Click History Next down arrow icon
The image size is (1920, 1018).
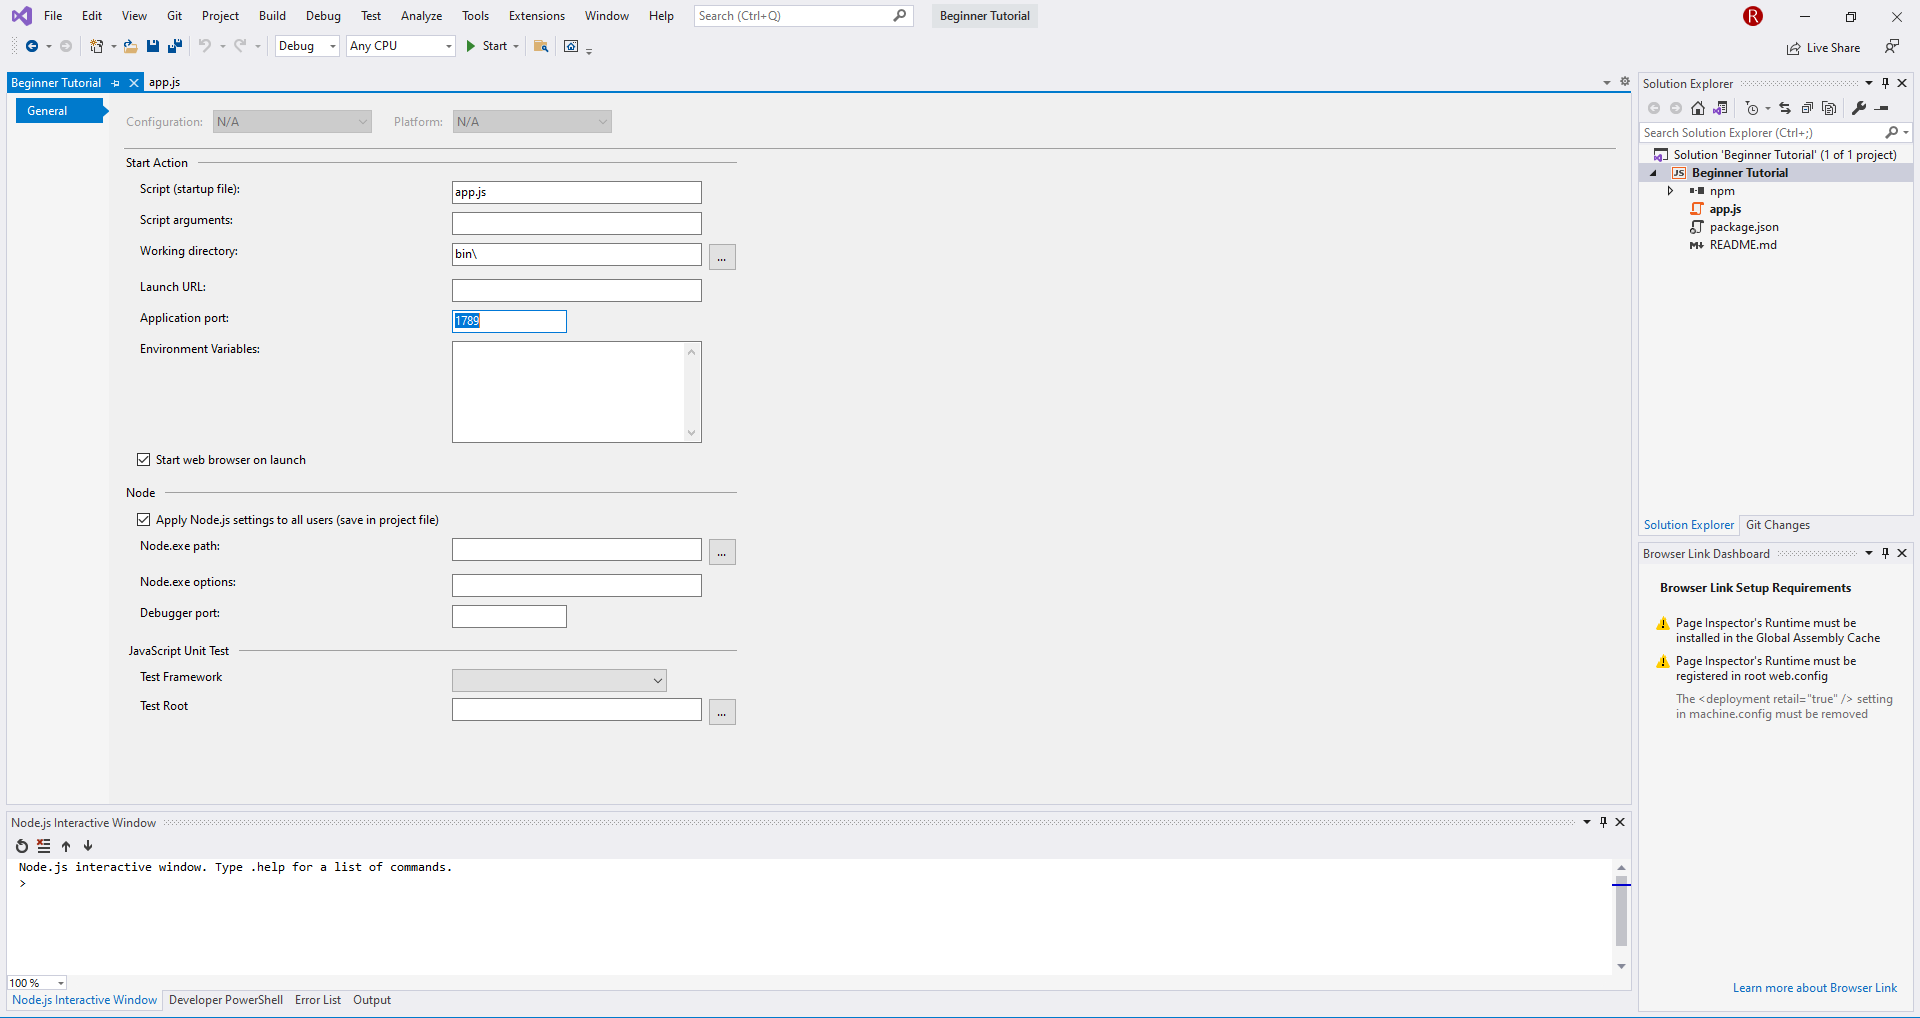point(88,846)
